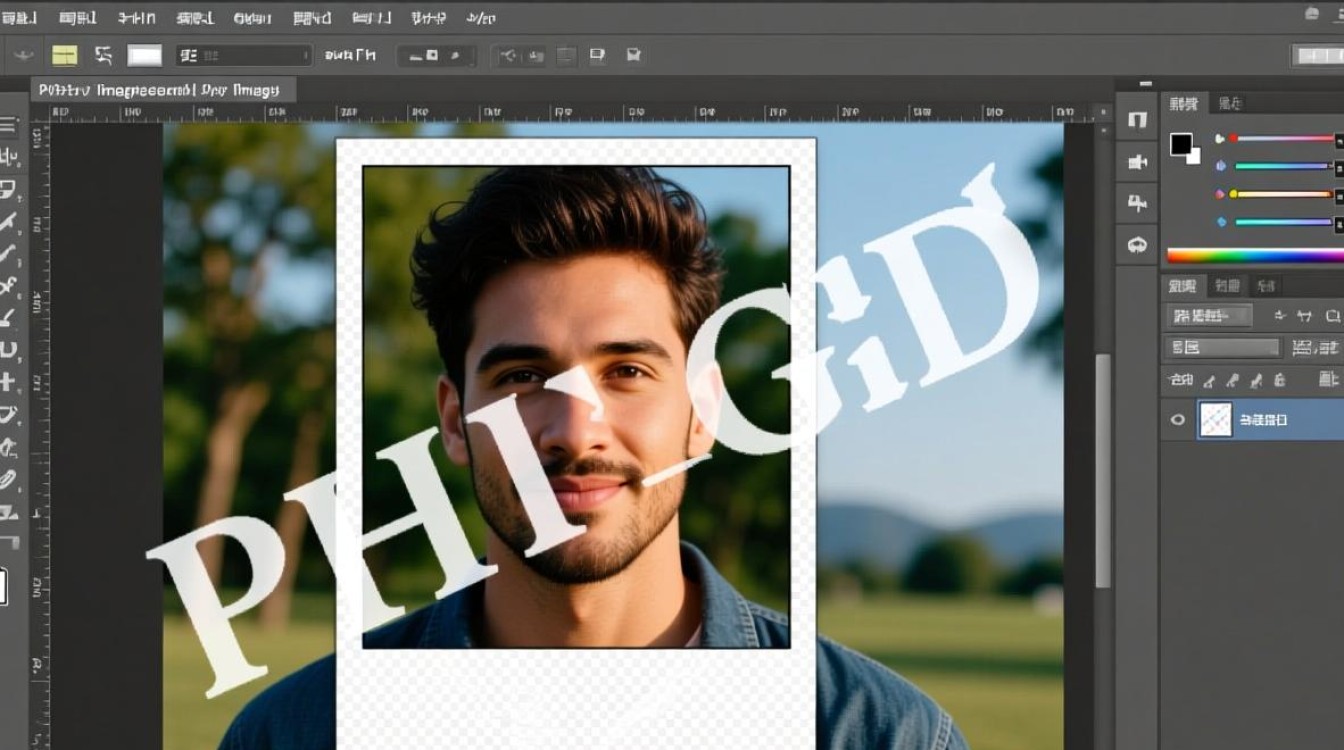The image size is (1344, 750).
Task: Open the first menu in the menu bar
Action: [x=19, y=18]
